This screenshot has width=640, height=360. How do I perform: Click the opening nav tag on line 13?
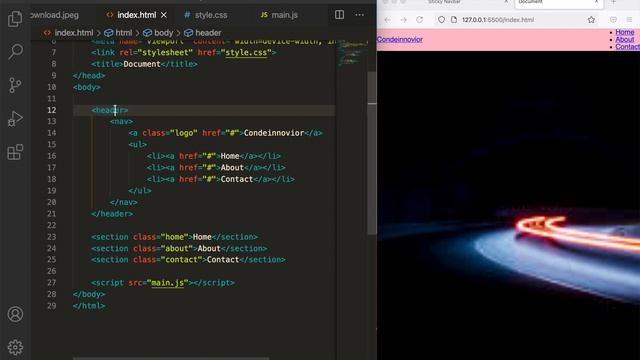121,122
